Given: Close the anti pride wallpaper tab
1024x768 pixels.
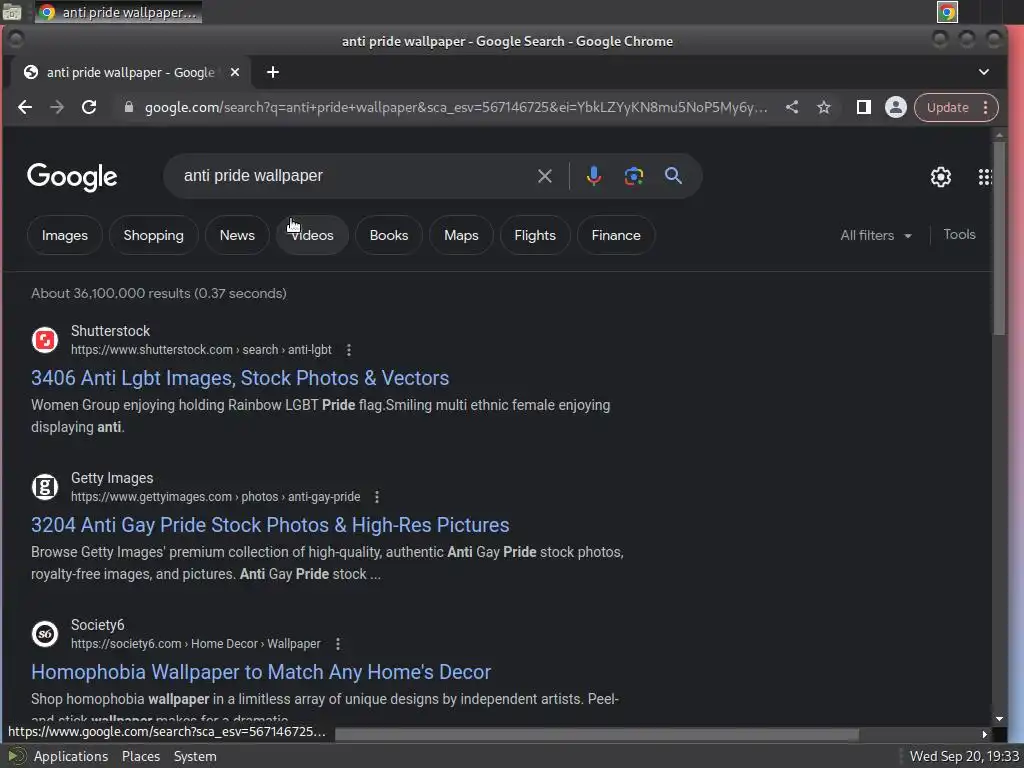Looking at the screenshot, I should click(235, 72).
